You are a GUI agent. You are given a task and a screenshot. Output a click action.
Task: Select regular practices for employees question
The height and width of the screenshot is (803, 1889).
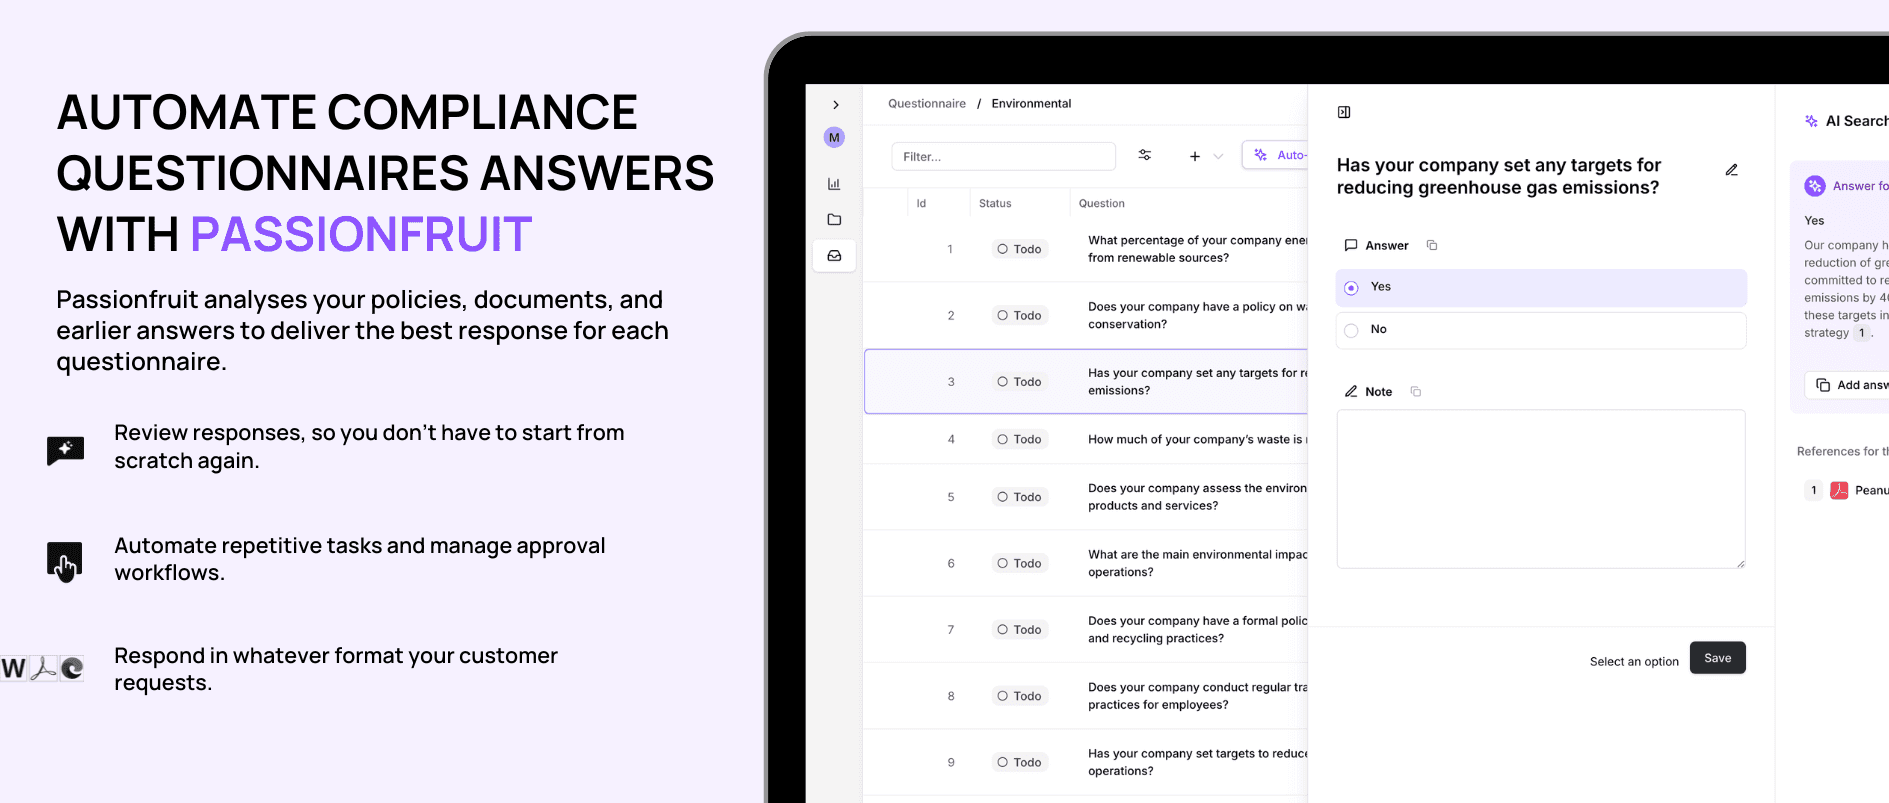[x=1197, y=696]
